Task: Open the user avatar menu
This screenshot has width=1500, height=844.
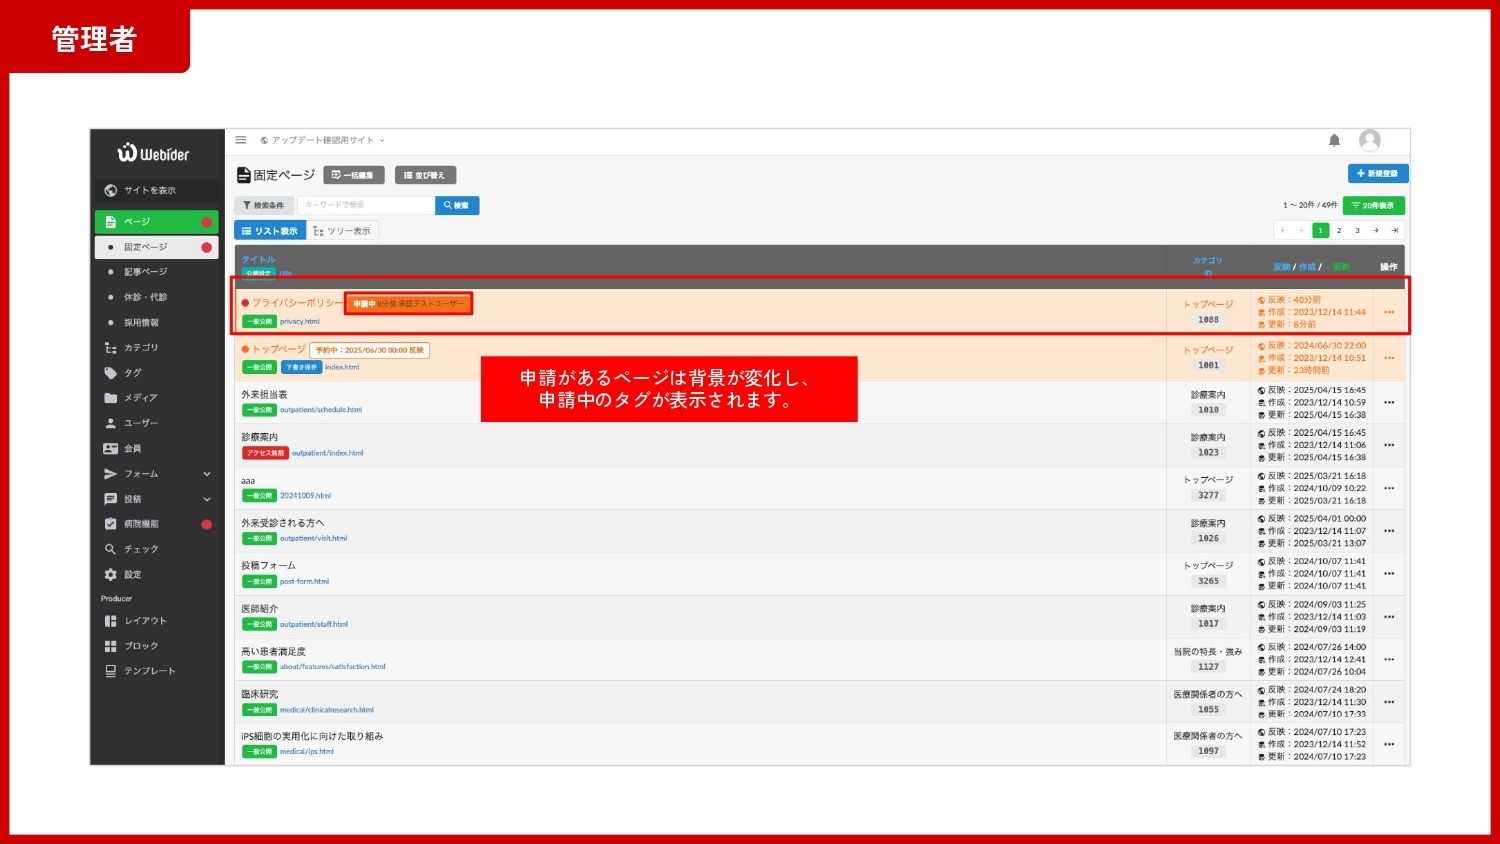Action: click(x=1369, y=141)
